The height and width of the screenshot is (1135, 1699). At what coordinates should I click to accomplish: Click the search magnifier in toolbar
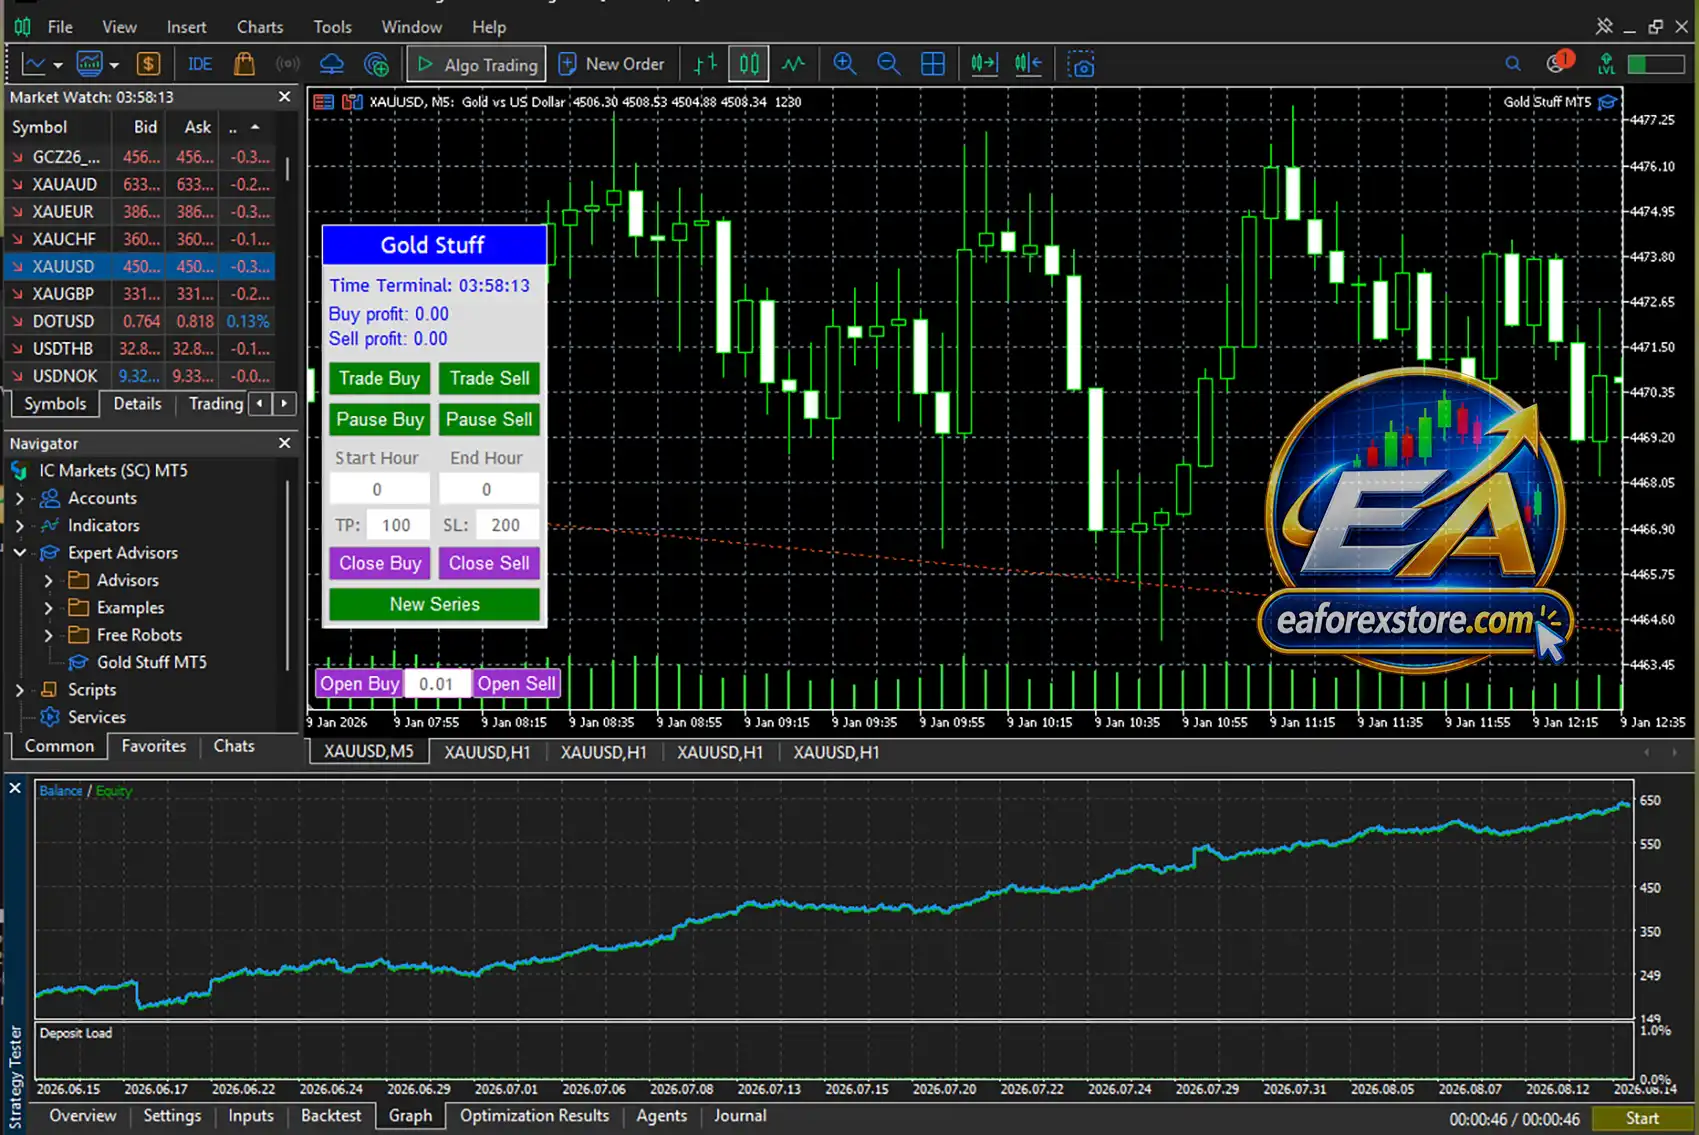(1513, 64)
